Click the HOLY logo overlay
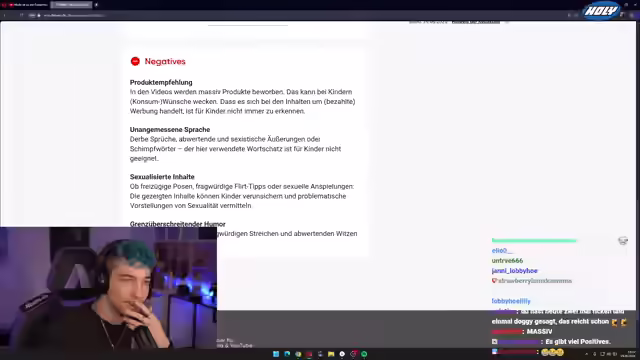Screen dimensions: 640x360 click(x=601, y=11)
